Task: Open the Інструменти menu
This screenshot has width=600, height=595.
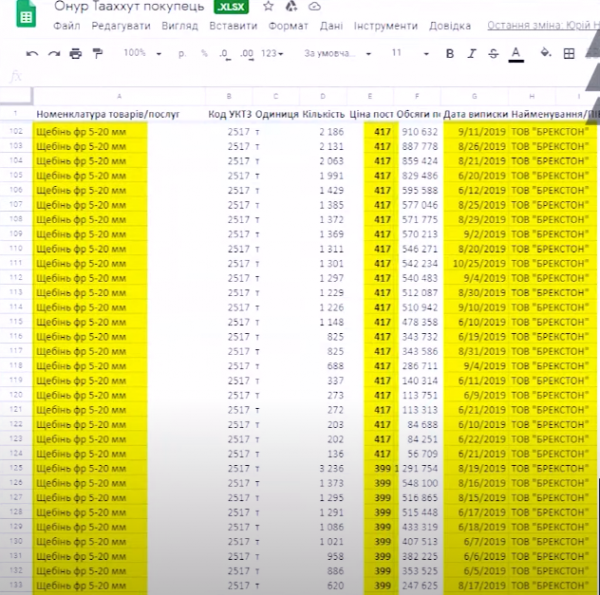Action: coord(386,26)
